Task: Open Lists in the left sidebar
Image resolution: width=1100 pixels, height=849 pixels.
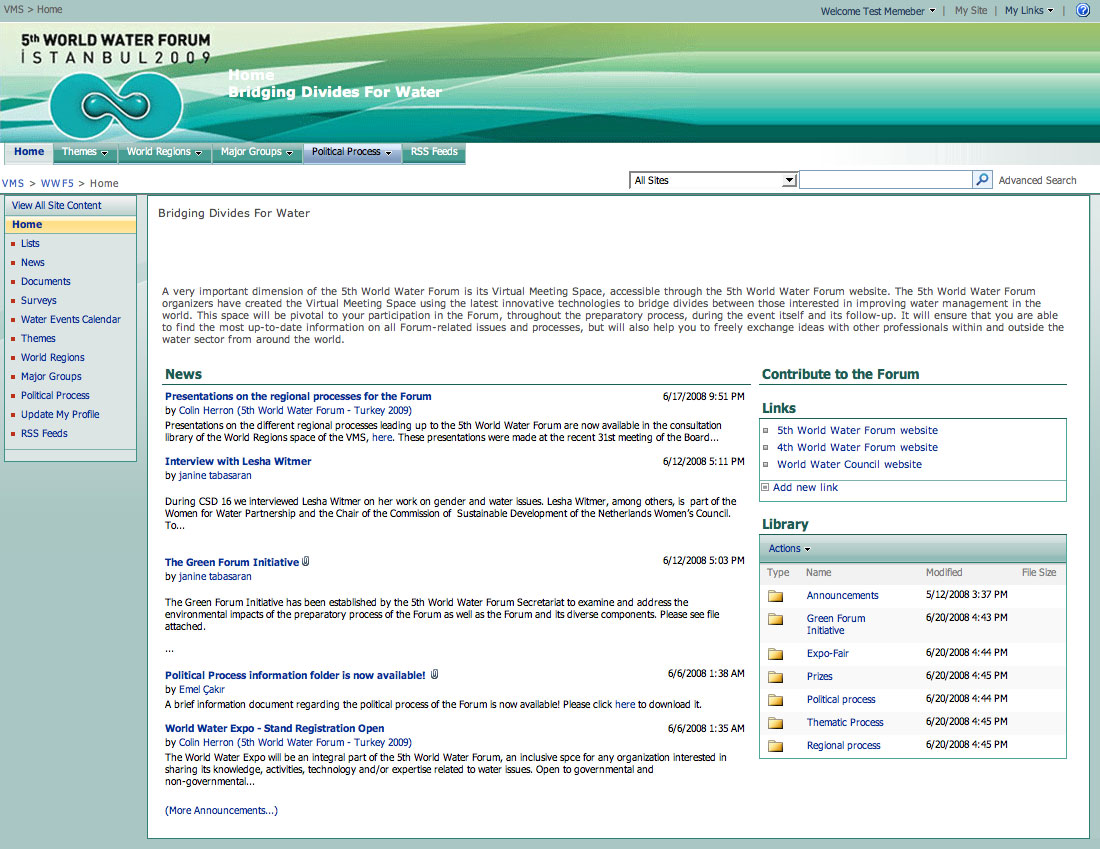Action: pos(30,243)
